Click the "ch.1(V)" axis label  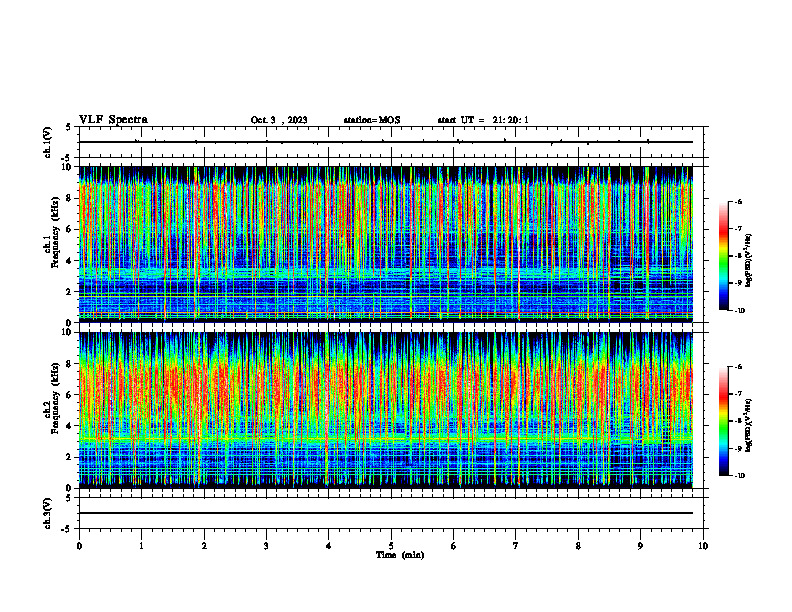tap(48, 142)
